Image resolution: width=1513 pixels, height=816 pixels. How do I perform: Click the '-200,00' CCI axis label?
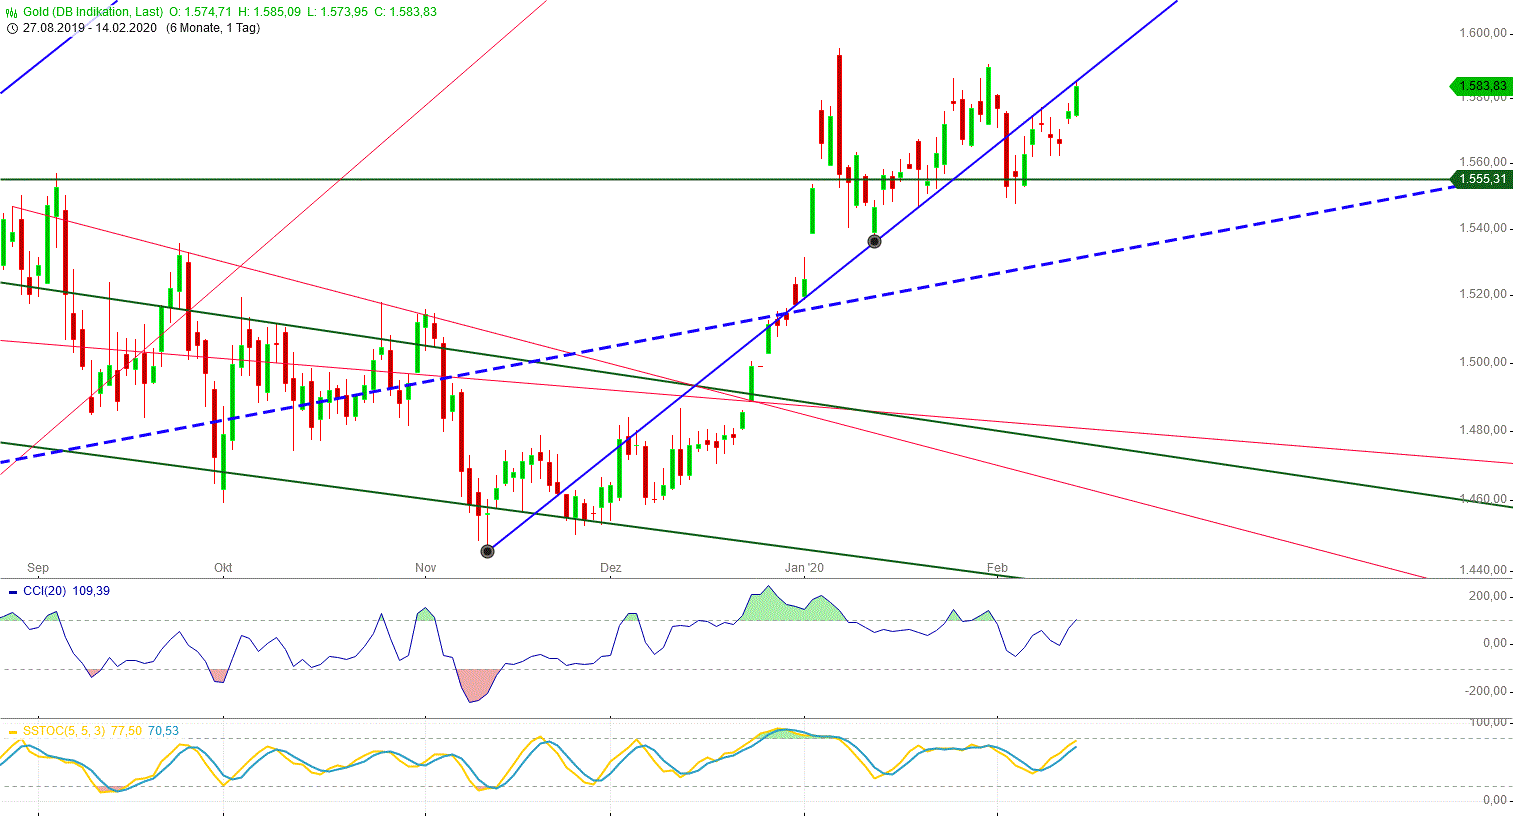[1485, 691]
